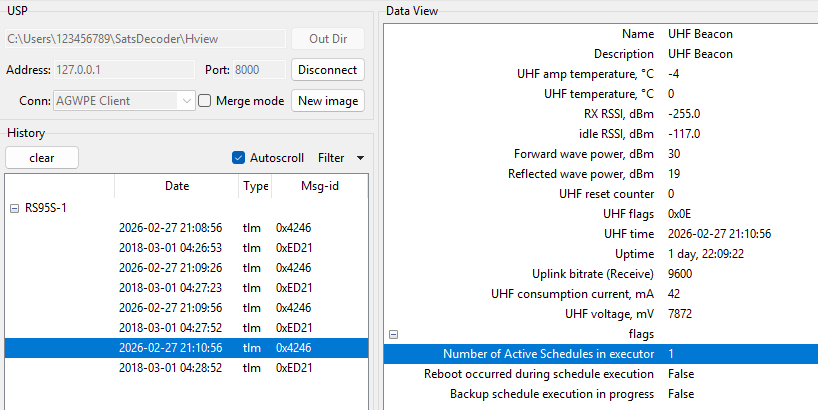Sort history by Date column header

click(x=176, y=186)
